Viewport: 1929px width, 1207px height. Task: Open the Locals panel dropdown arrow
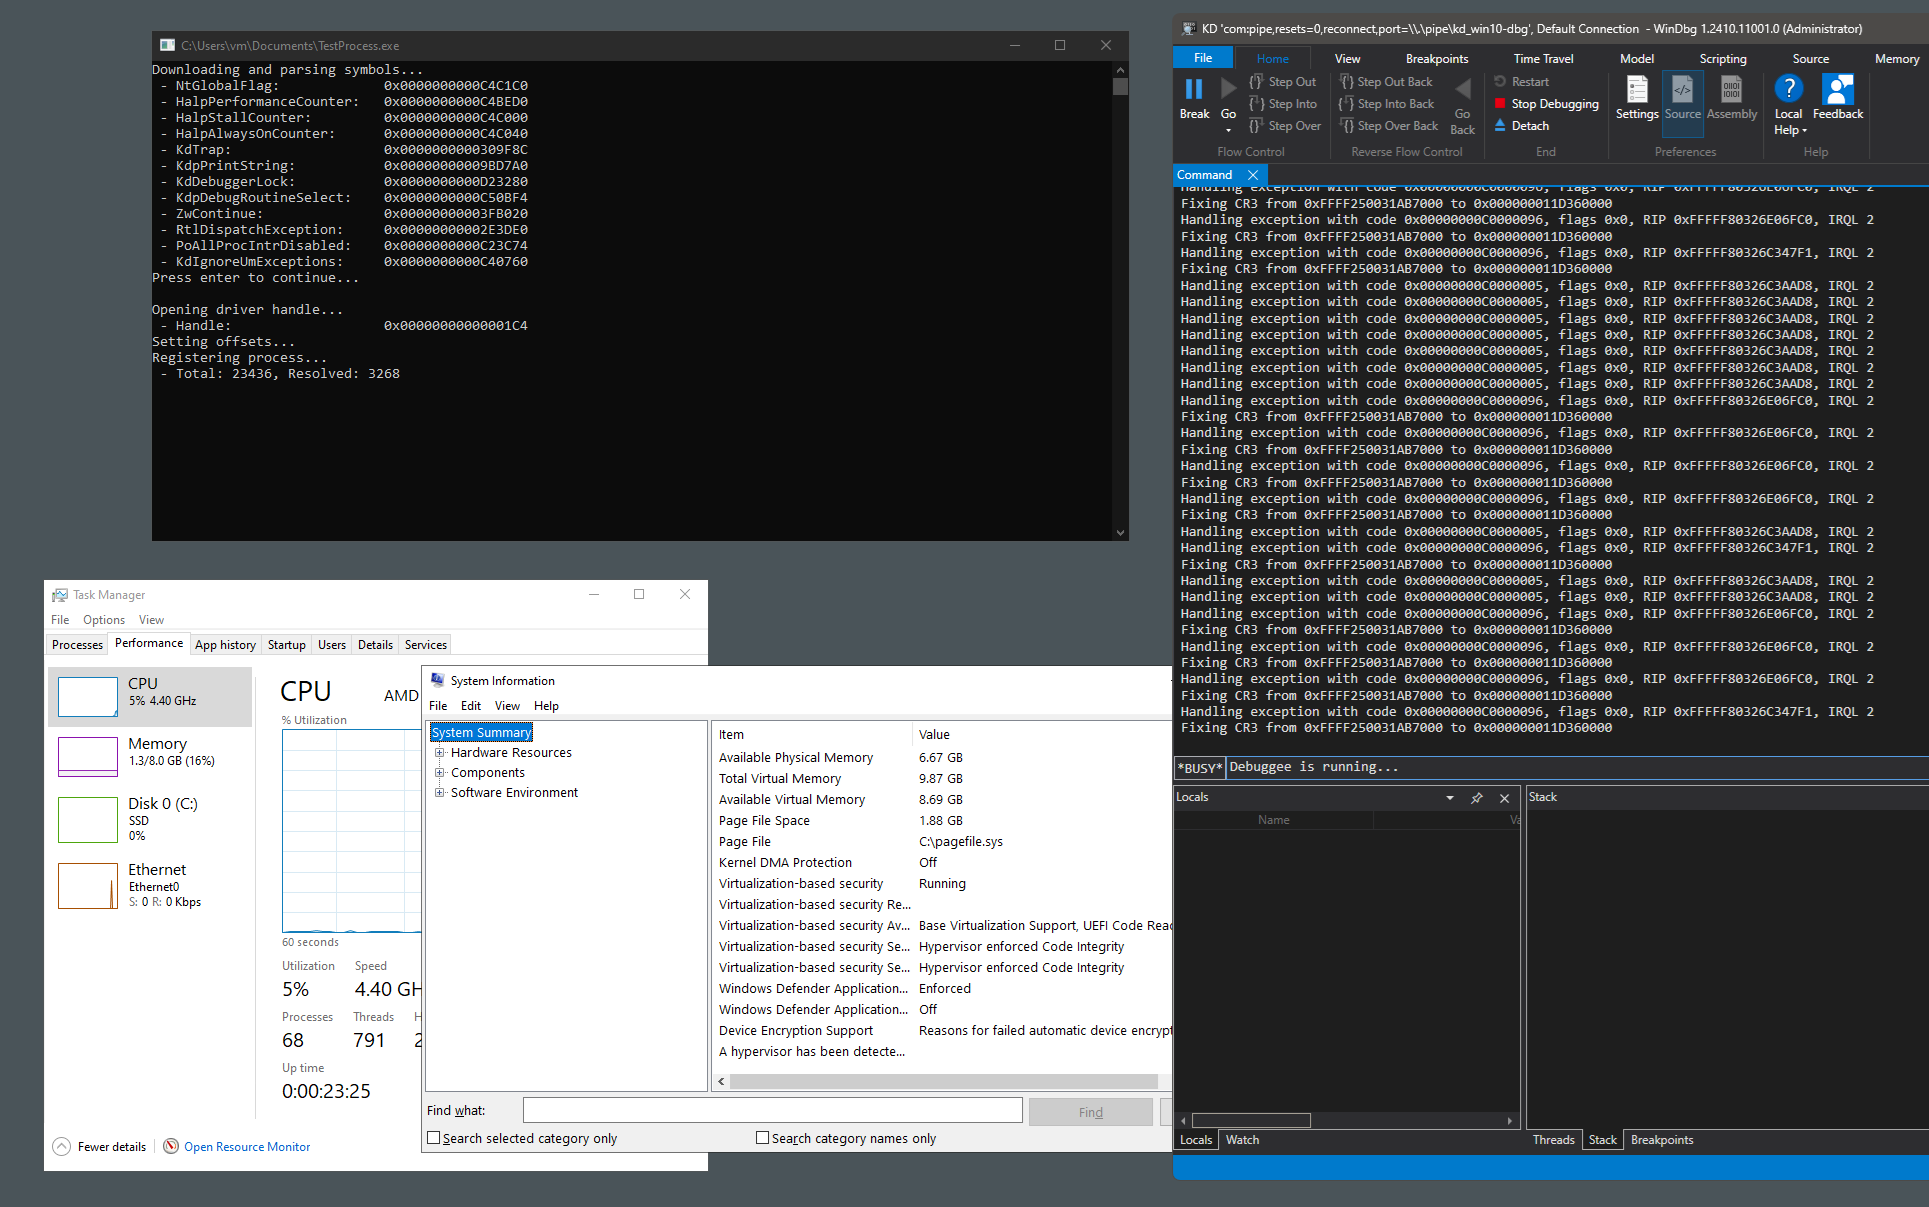[1450, 798]
